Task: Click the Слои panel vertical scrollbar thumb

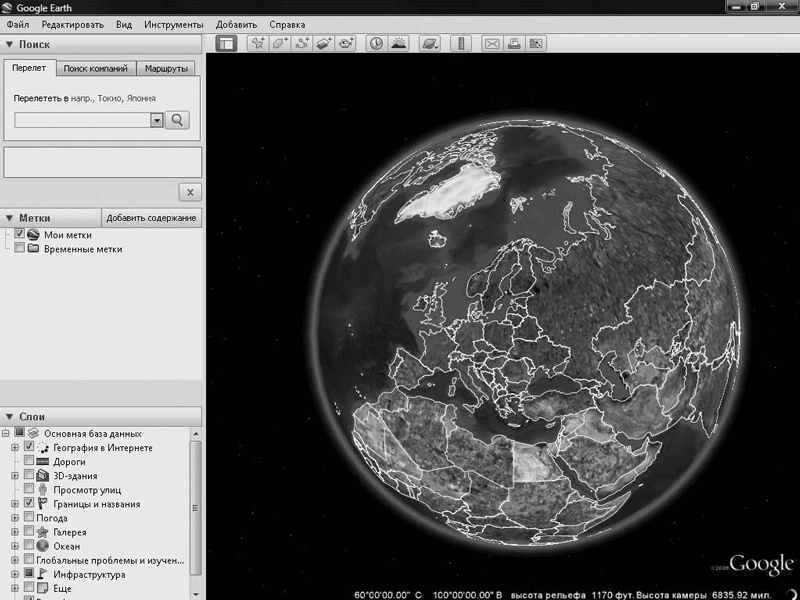Action: click(196, 508)
